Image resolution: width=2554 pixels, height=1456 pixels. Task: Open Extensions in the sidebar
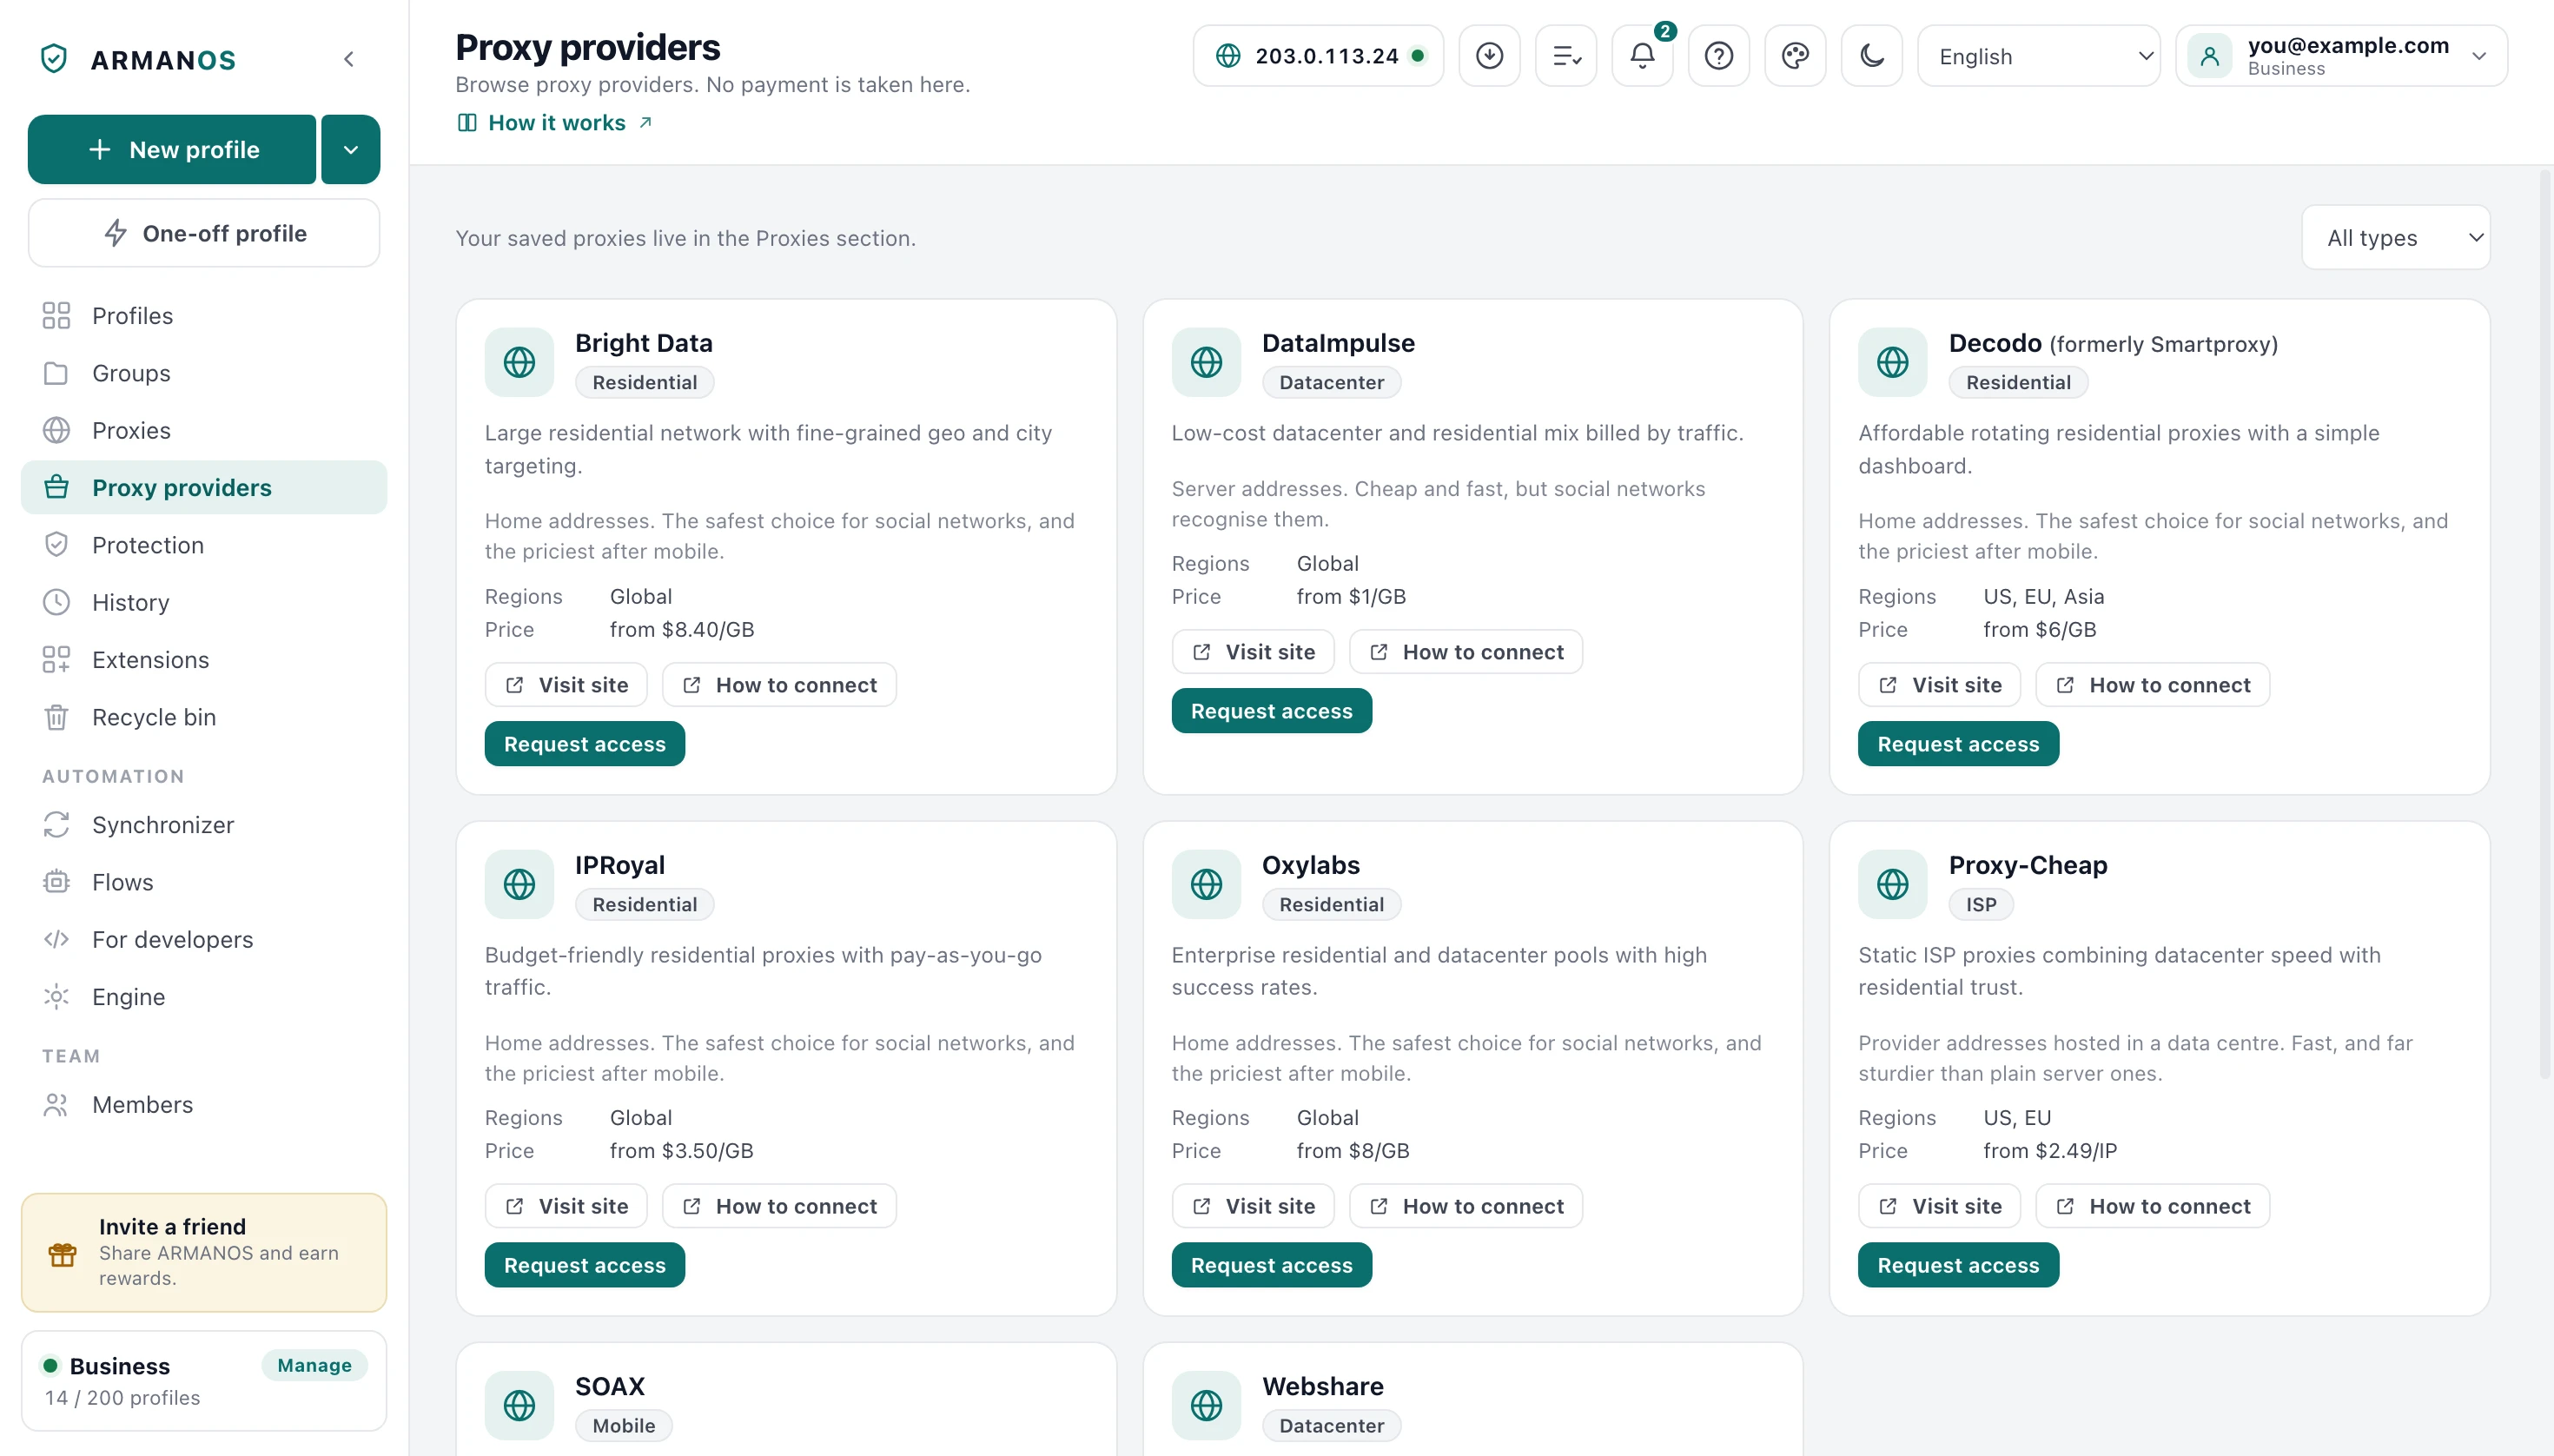204,660
